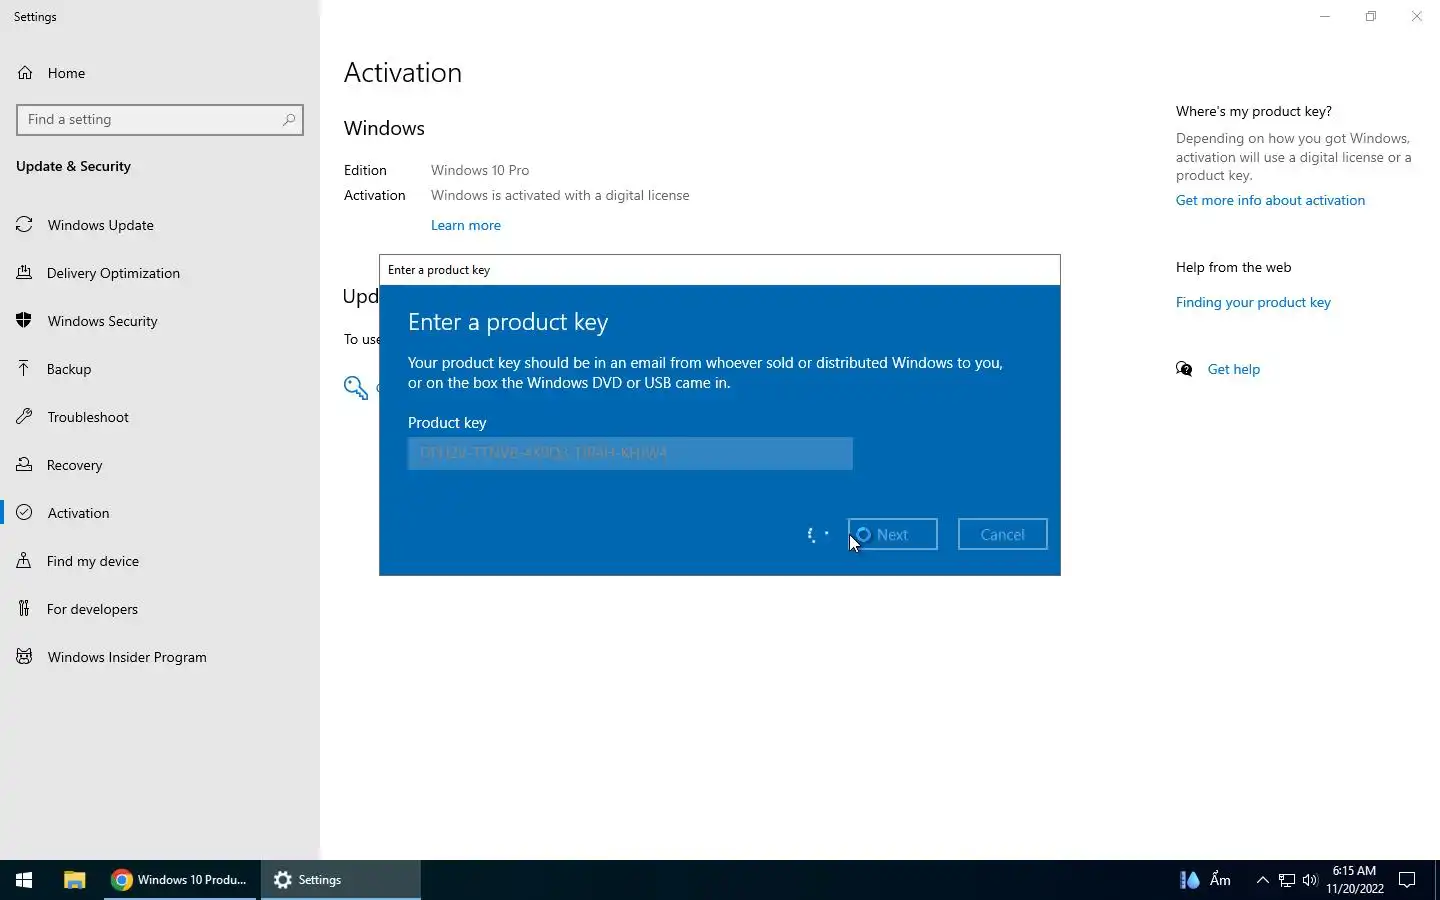Click the search magnifier in Find a setting

pos(289,119)
